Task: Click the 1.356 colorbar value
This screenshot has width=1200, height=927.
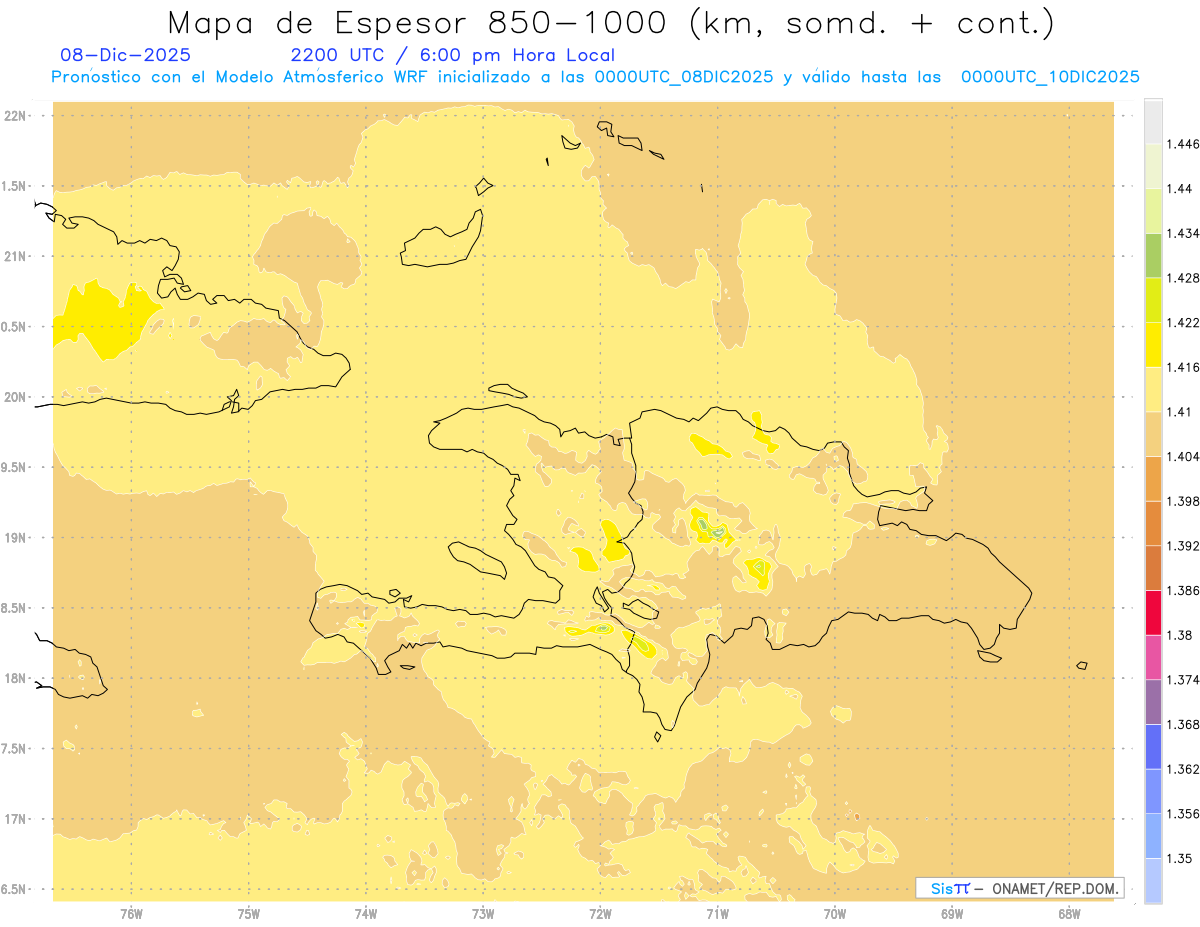Action: (x=1182, y=814)
